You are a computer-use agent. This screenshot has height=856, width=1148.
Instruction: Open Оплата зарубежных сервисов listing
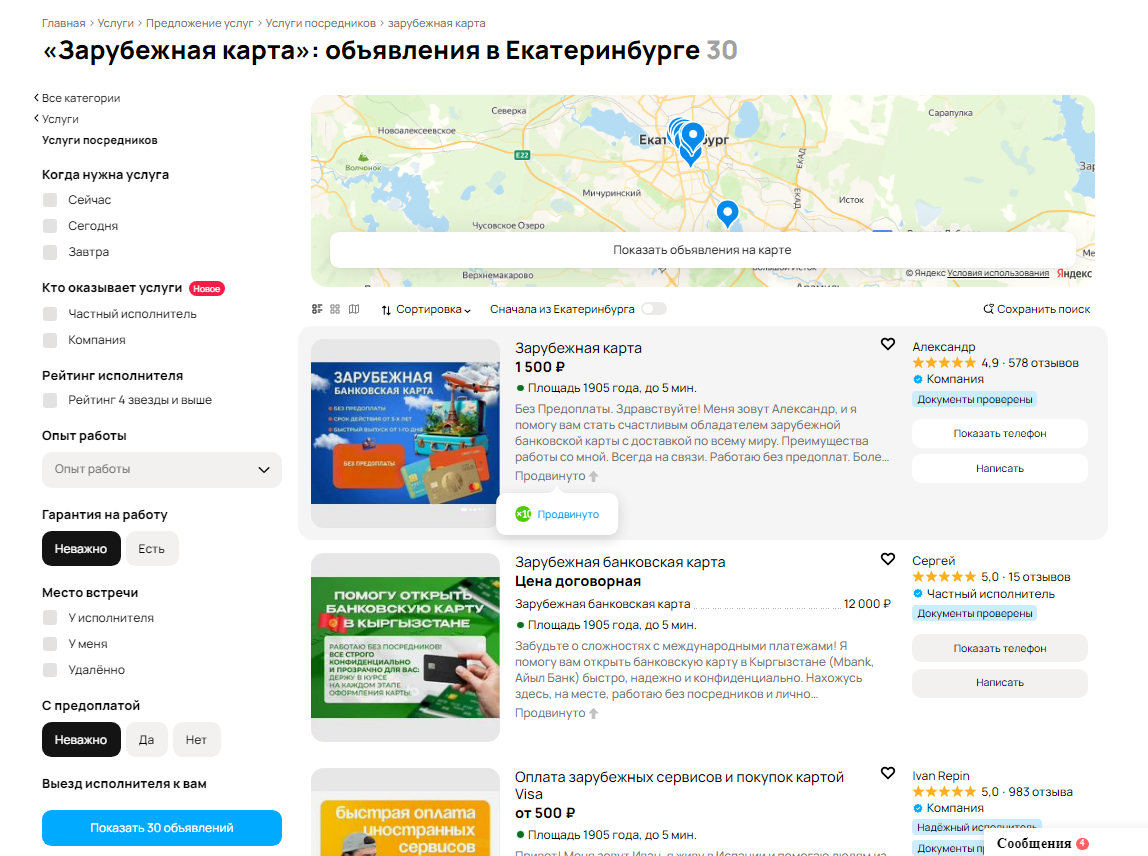679,785
